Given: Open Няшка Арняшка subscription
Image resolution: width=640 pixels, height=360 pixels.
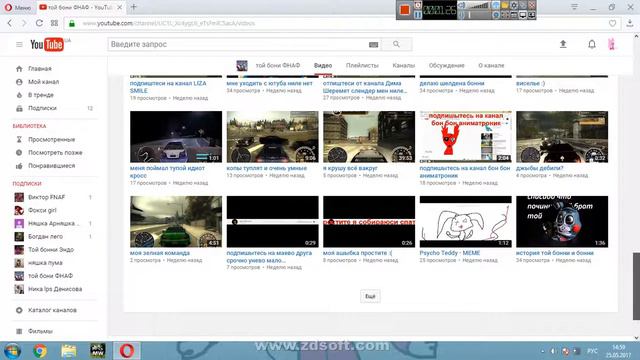Looking at the screenshot, I should [x=53, y=223].
